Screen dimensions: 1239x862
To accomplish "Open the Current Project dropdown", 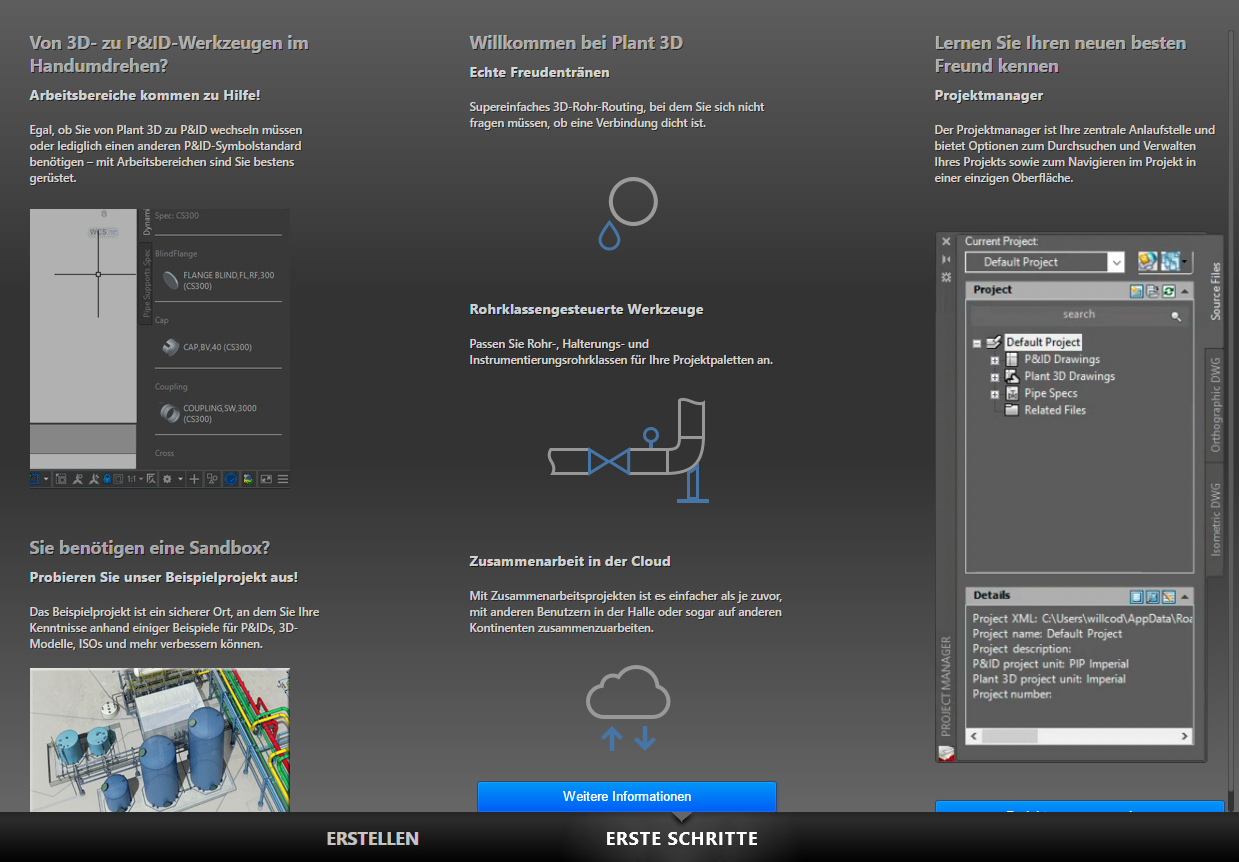I will [1116, 262].
